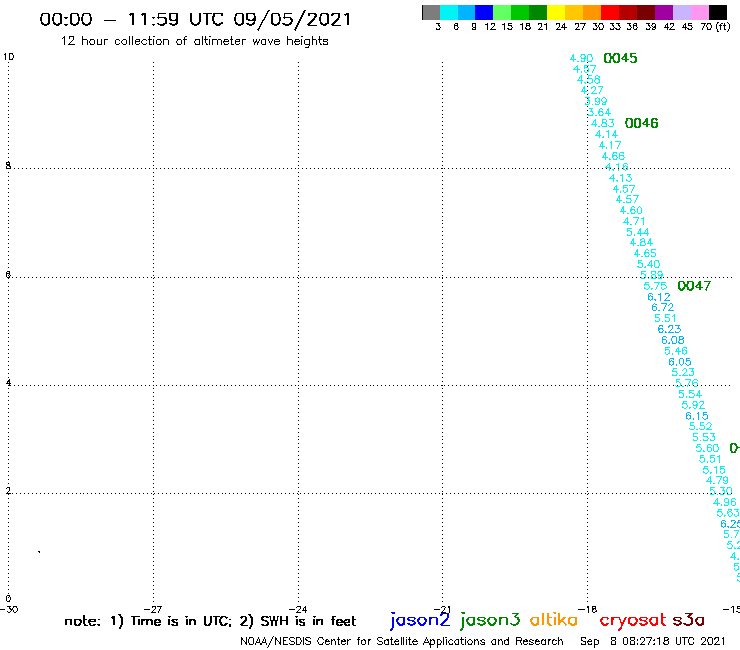
Task: Click the wave height value 5.52
Action: pos(700,426)
